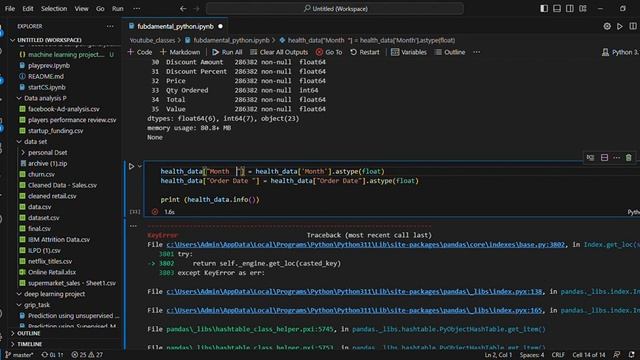
Task: Open Customize Layout icon
Action: pyautogui.click(x=583, y=9)
